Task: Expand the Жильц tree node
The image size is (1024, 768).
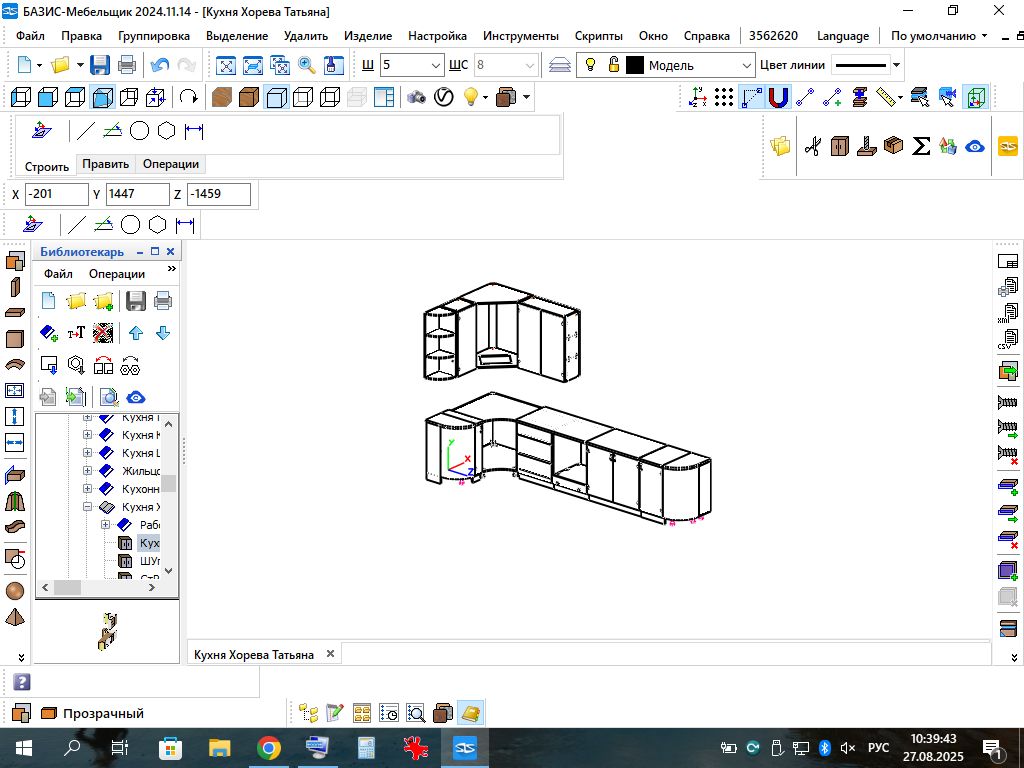Action: click(x=87, y=470)
